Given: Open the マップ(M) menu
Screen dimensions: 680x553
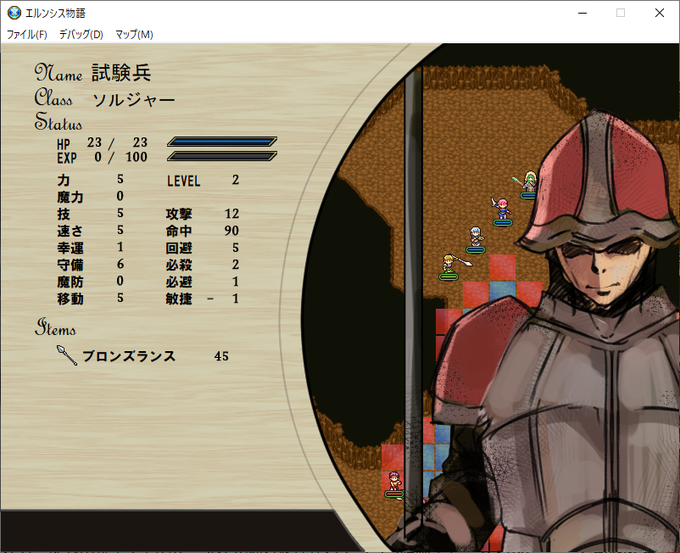Looking at the screenshot, I should click(134, 34).
